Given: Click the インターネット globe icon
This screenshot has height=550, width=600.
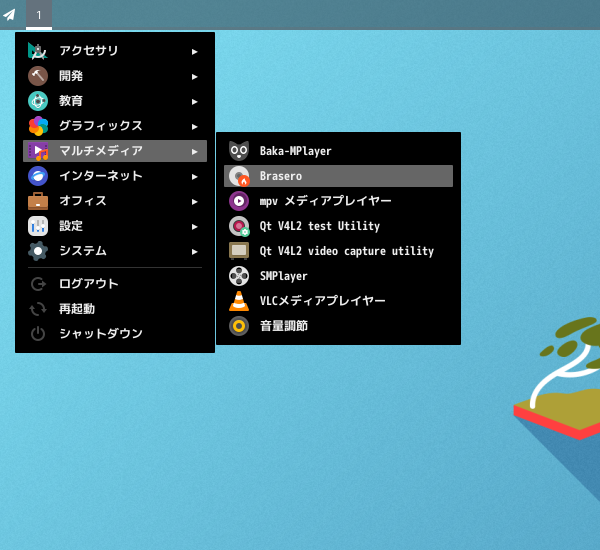Looking at the screenshot, I should (x=38, y=176).
